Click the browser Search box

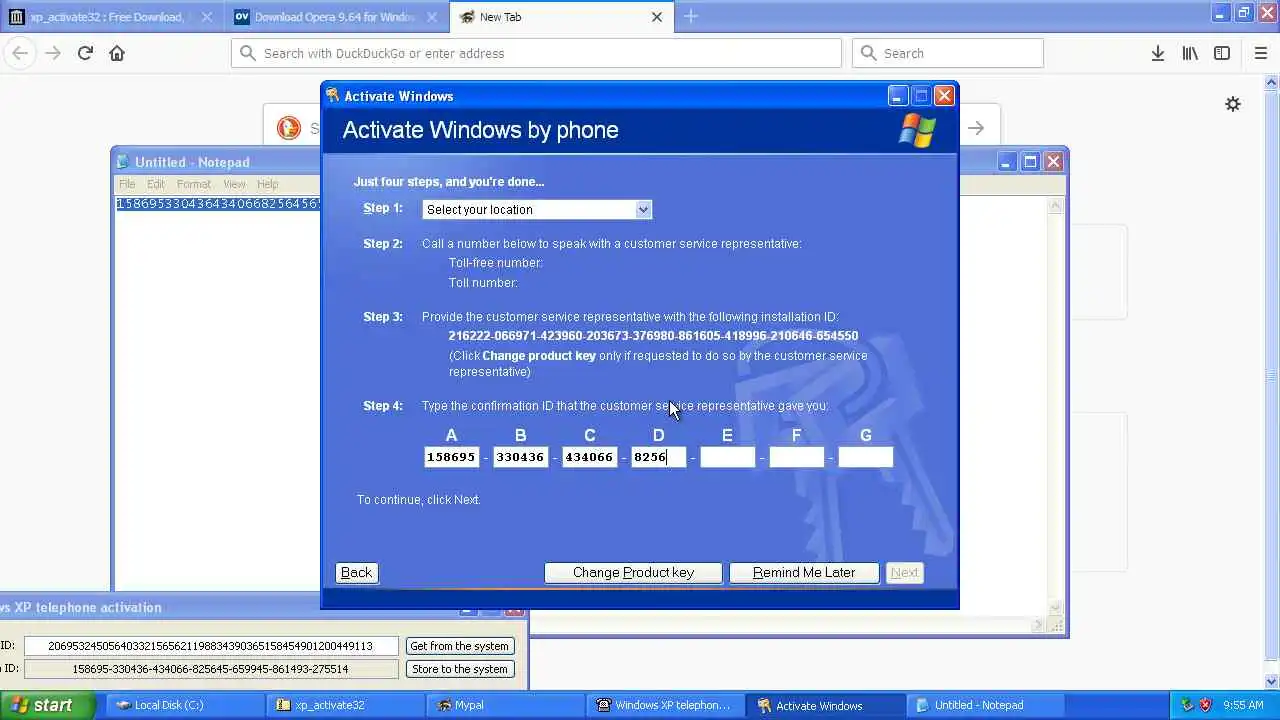coord(948,53)
